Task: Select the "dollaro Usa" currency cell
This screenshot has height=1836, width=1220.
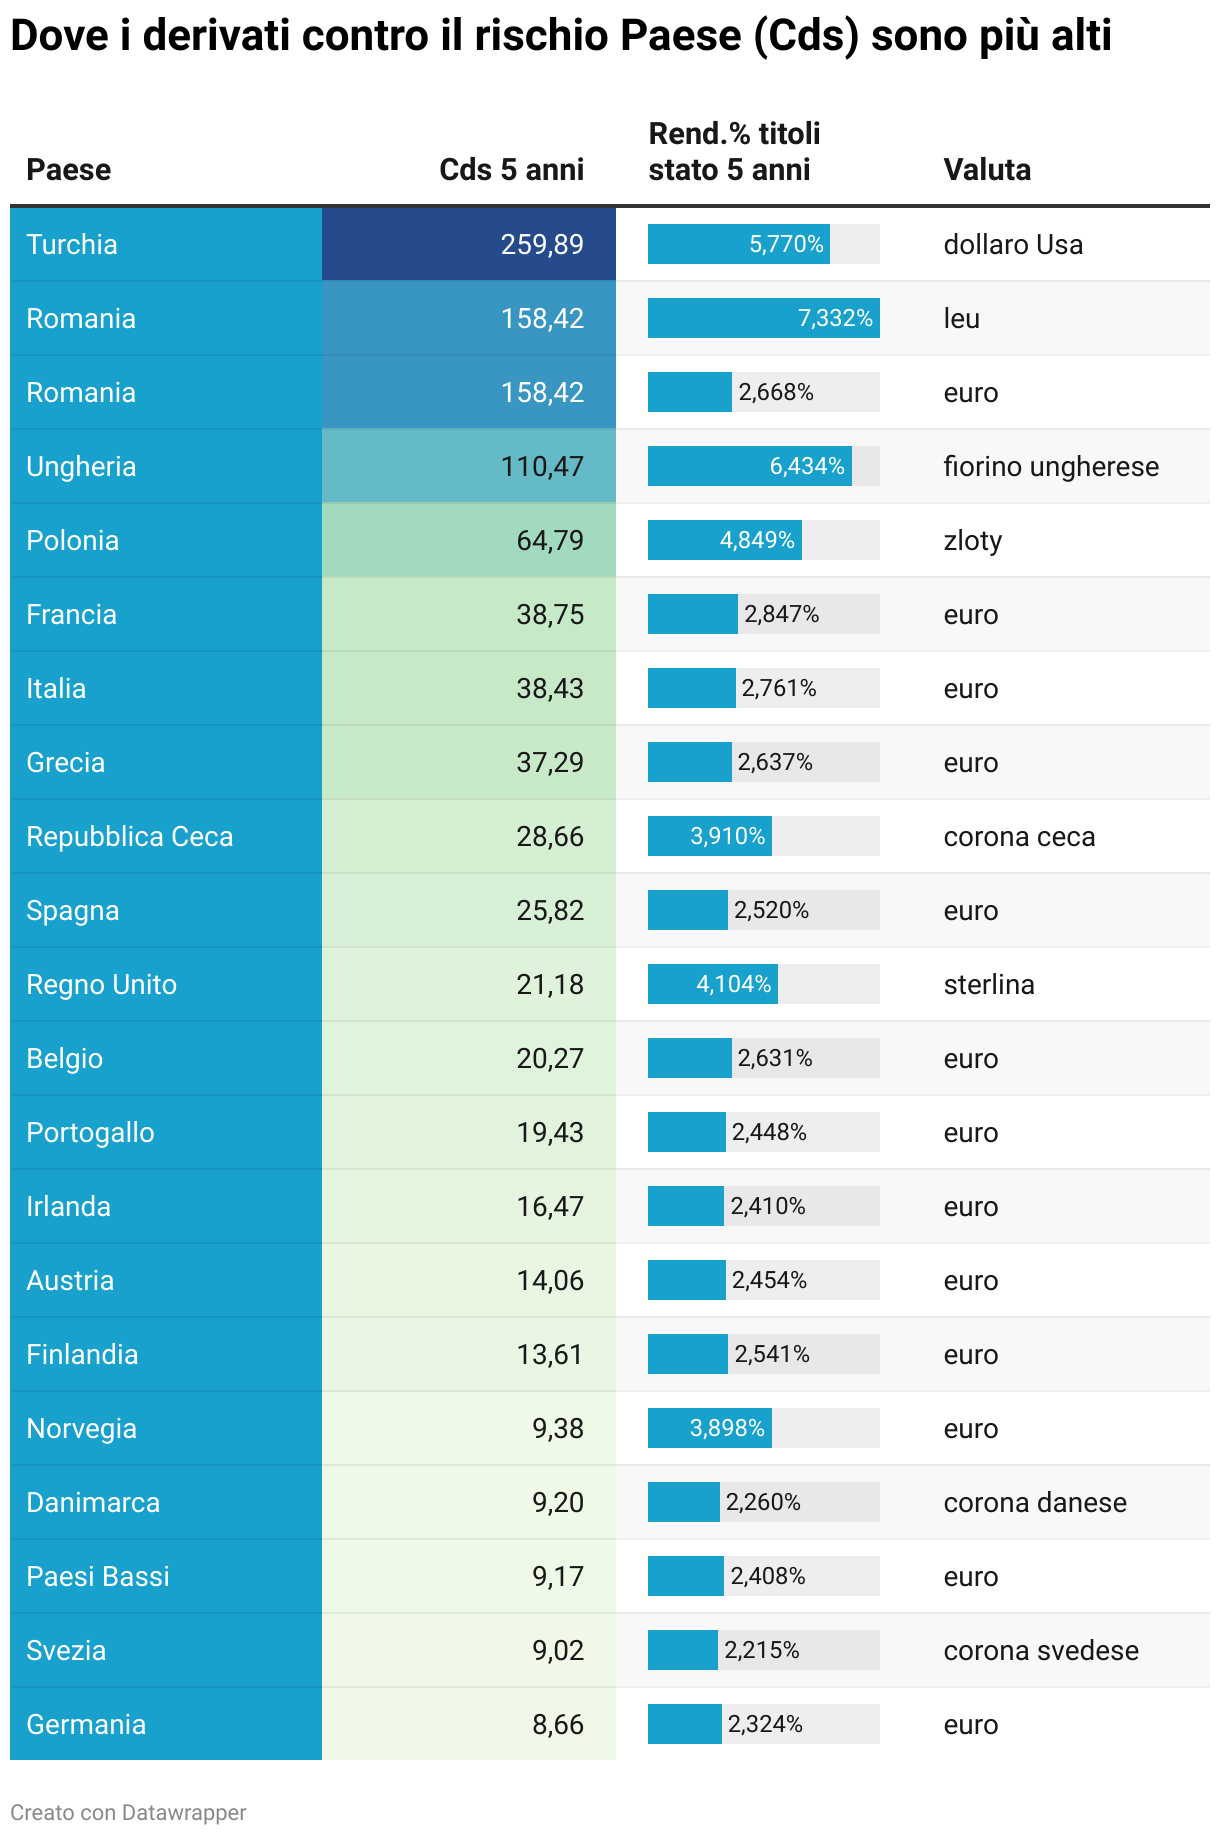Action: click(1013, 244)
